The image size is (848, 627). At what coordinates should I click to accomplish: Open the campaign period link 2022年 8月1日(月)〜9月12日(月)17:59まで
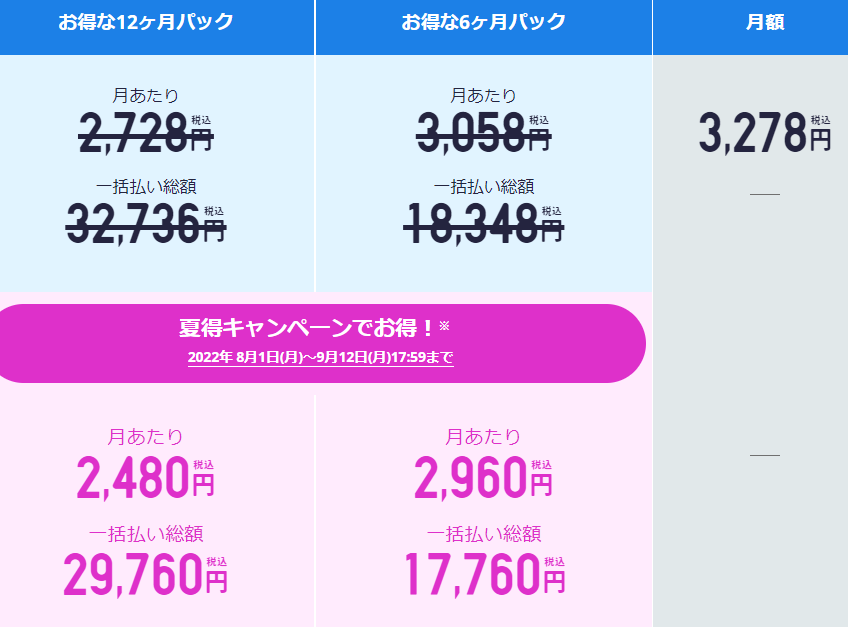321,357
